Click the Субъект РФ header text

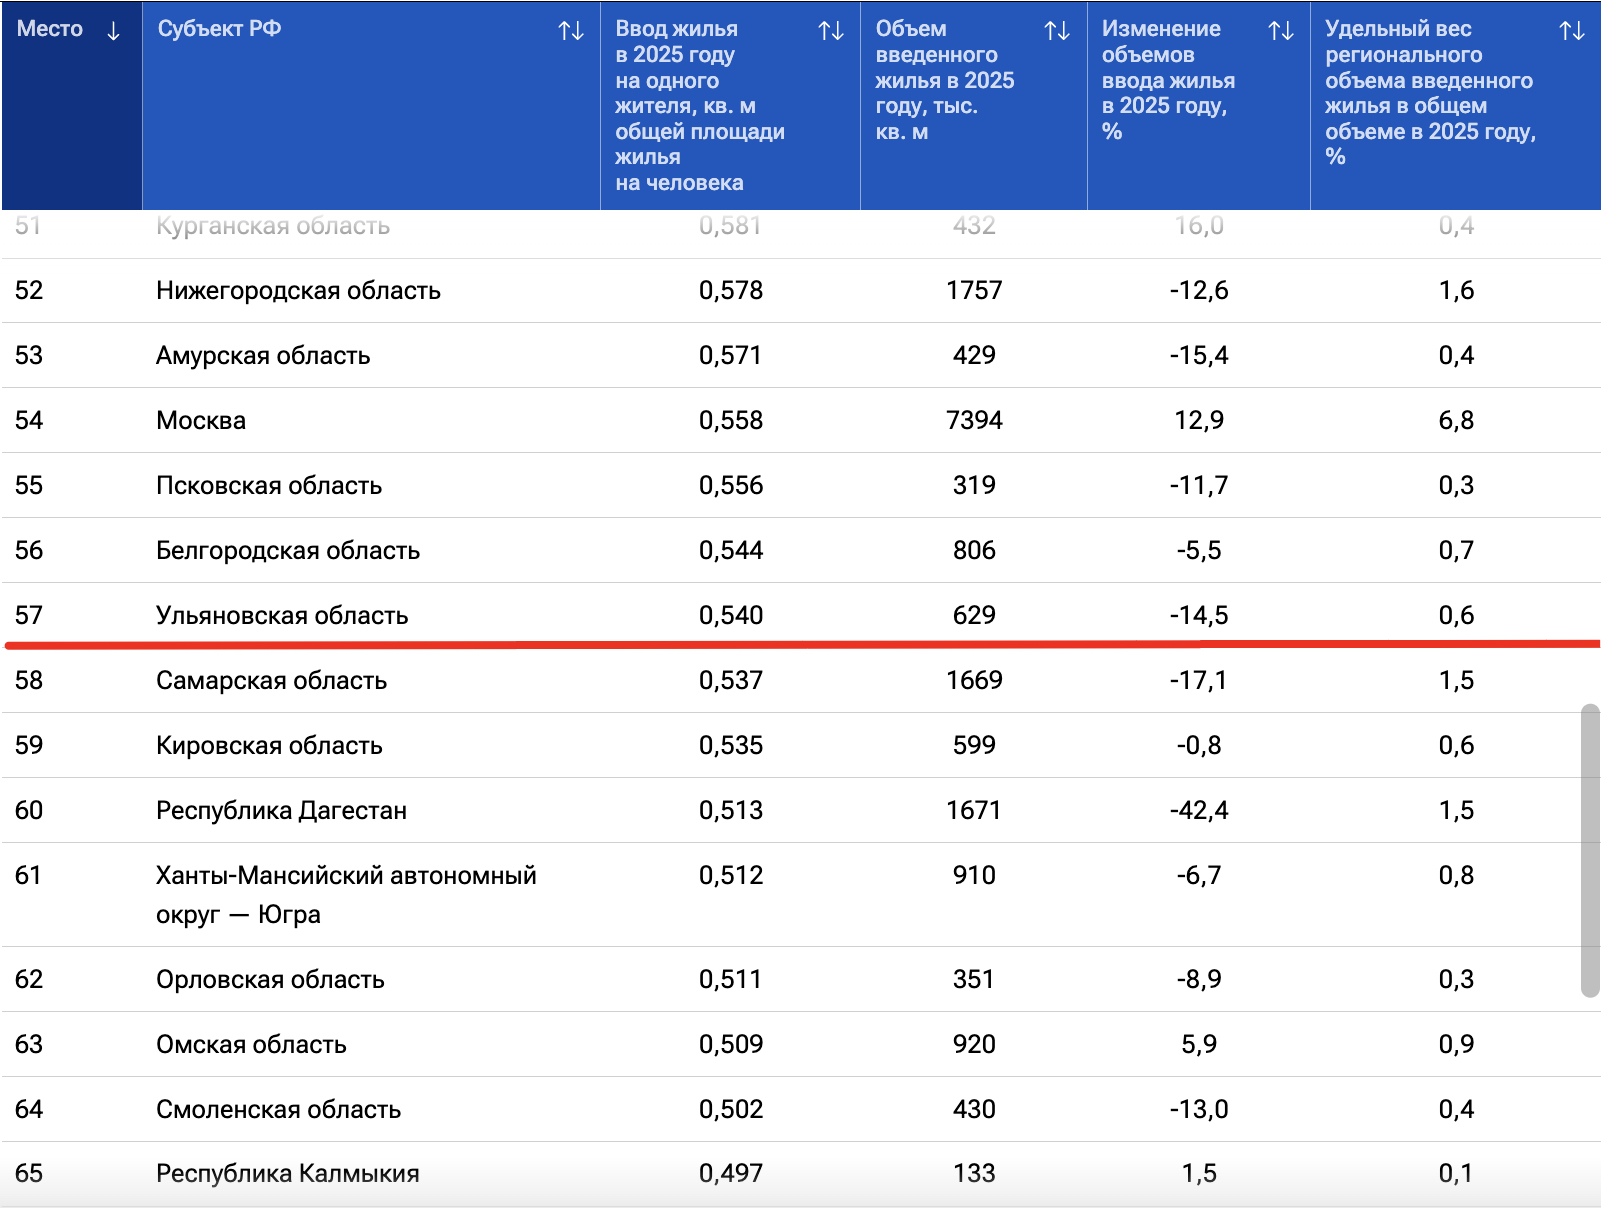tap(219, 29)
